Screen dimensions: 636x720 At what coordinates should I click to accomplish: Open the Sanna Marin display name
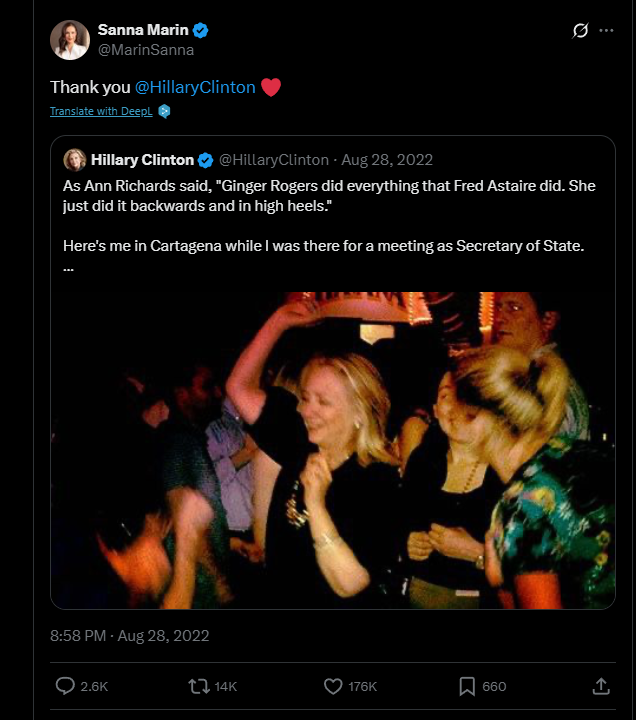(x=141, y=30)
